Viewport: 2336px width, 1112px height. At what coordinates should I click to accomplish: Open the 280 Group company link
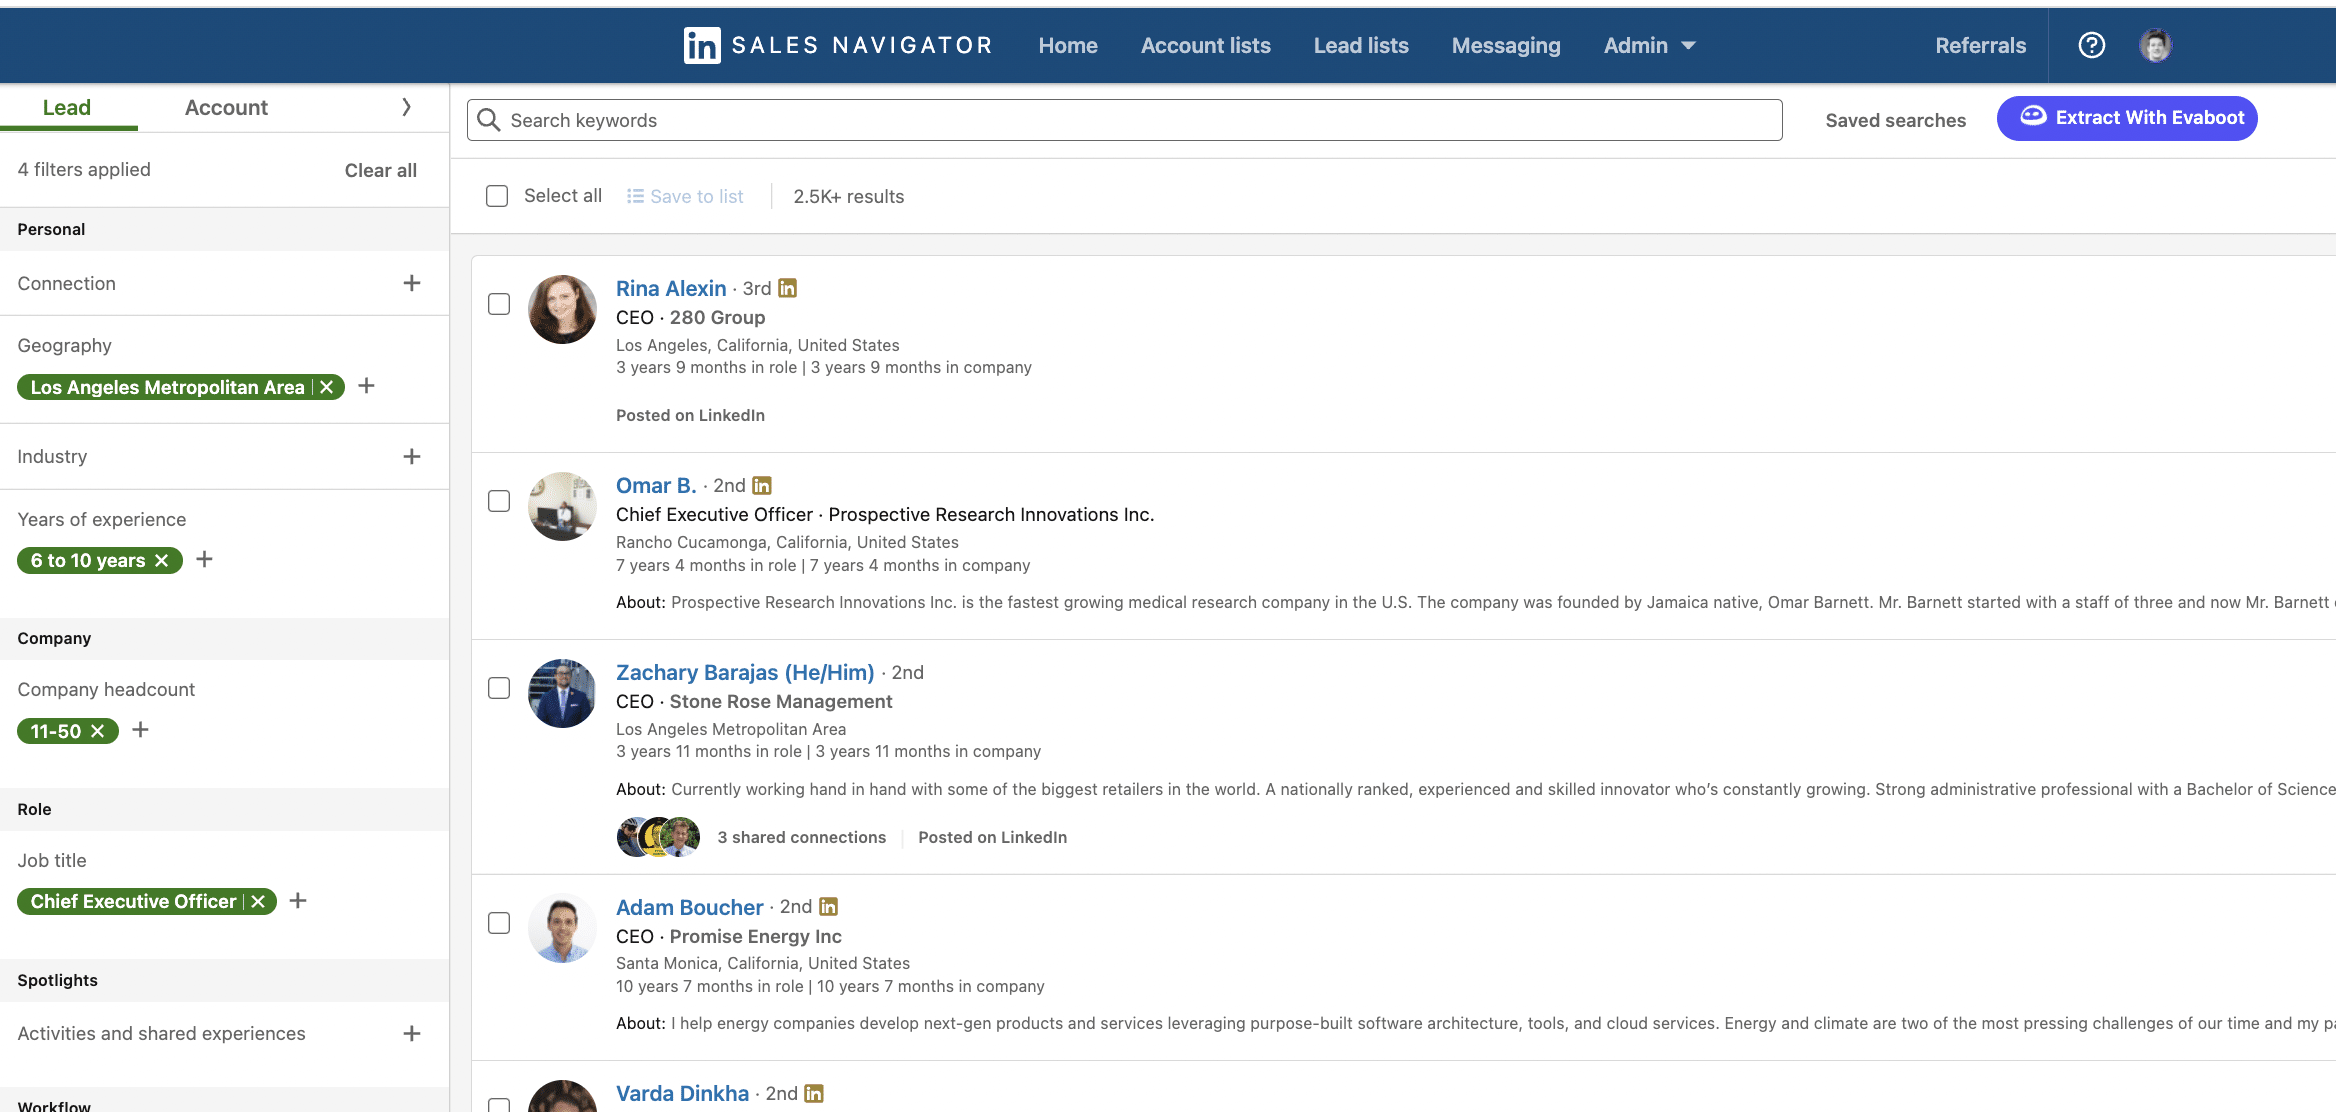(717, 317)
